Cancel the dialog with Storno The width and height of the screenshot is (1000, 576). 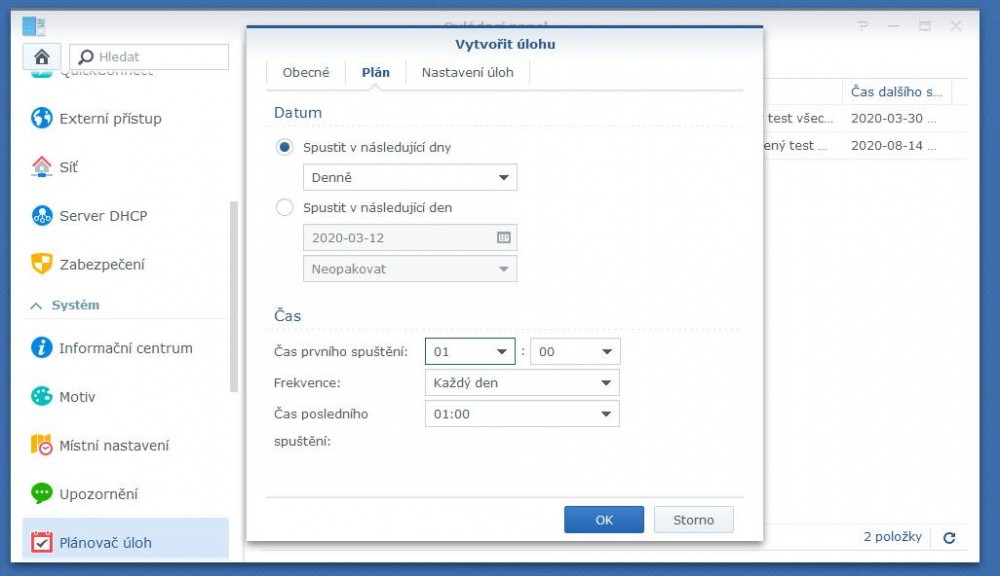(x=694, y=520)
